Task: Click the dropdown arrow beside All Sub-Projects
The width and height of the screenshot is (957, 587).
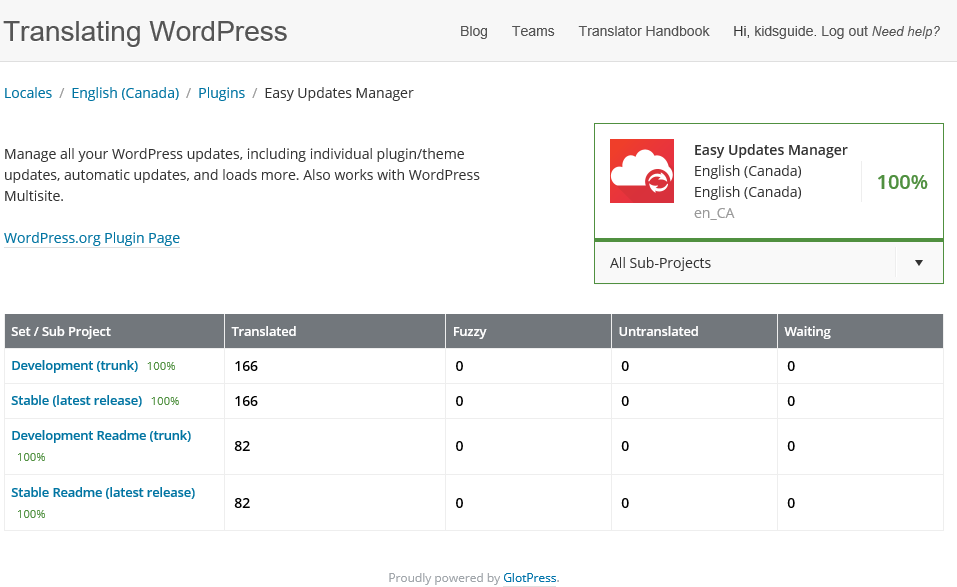Action: [x=918, y=263]
